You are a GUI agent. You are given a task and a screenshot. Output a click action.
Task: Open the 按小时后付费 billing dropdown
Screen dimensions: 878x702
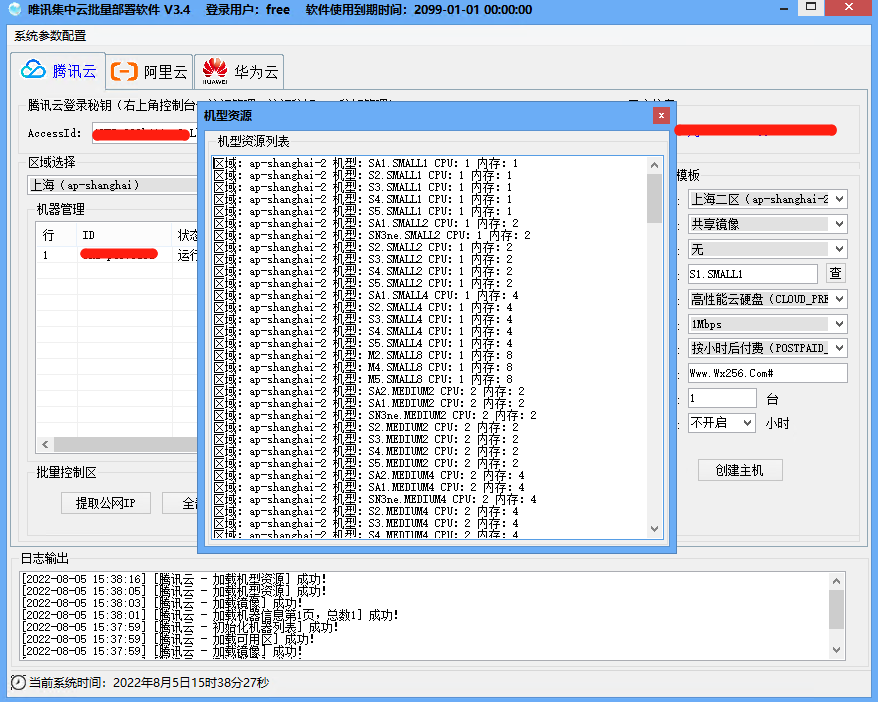point(767,348)
